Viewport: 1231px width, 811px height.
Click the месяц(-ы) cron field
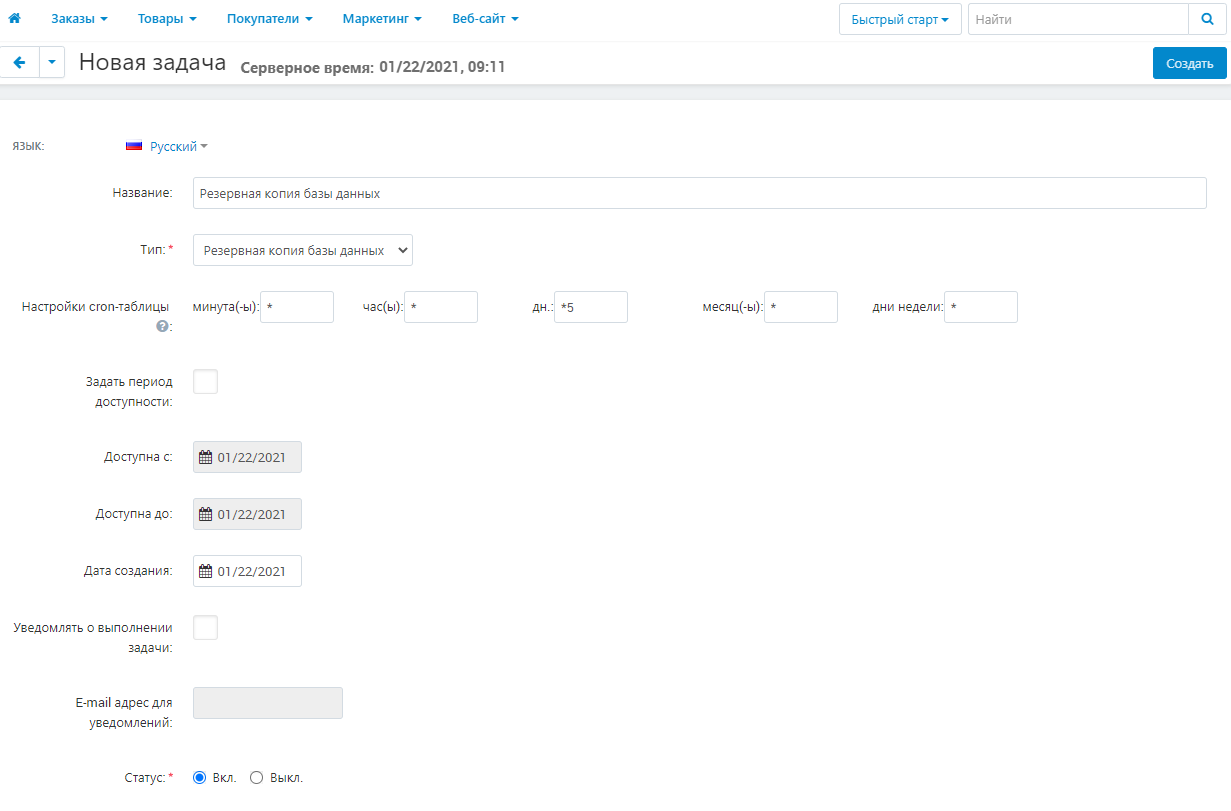coord(801,307)
